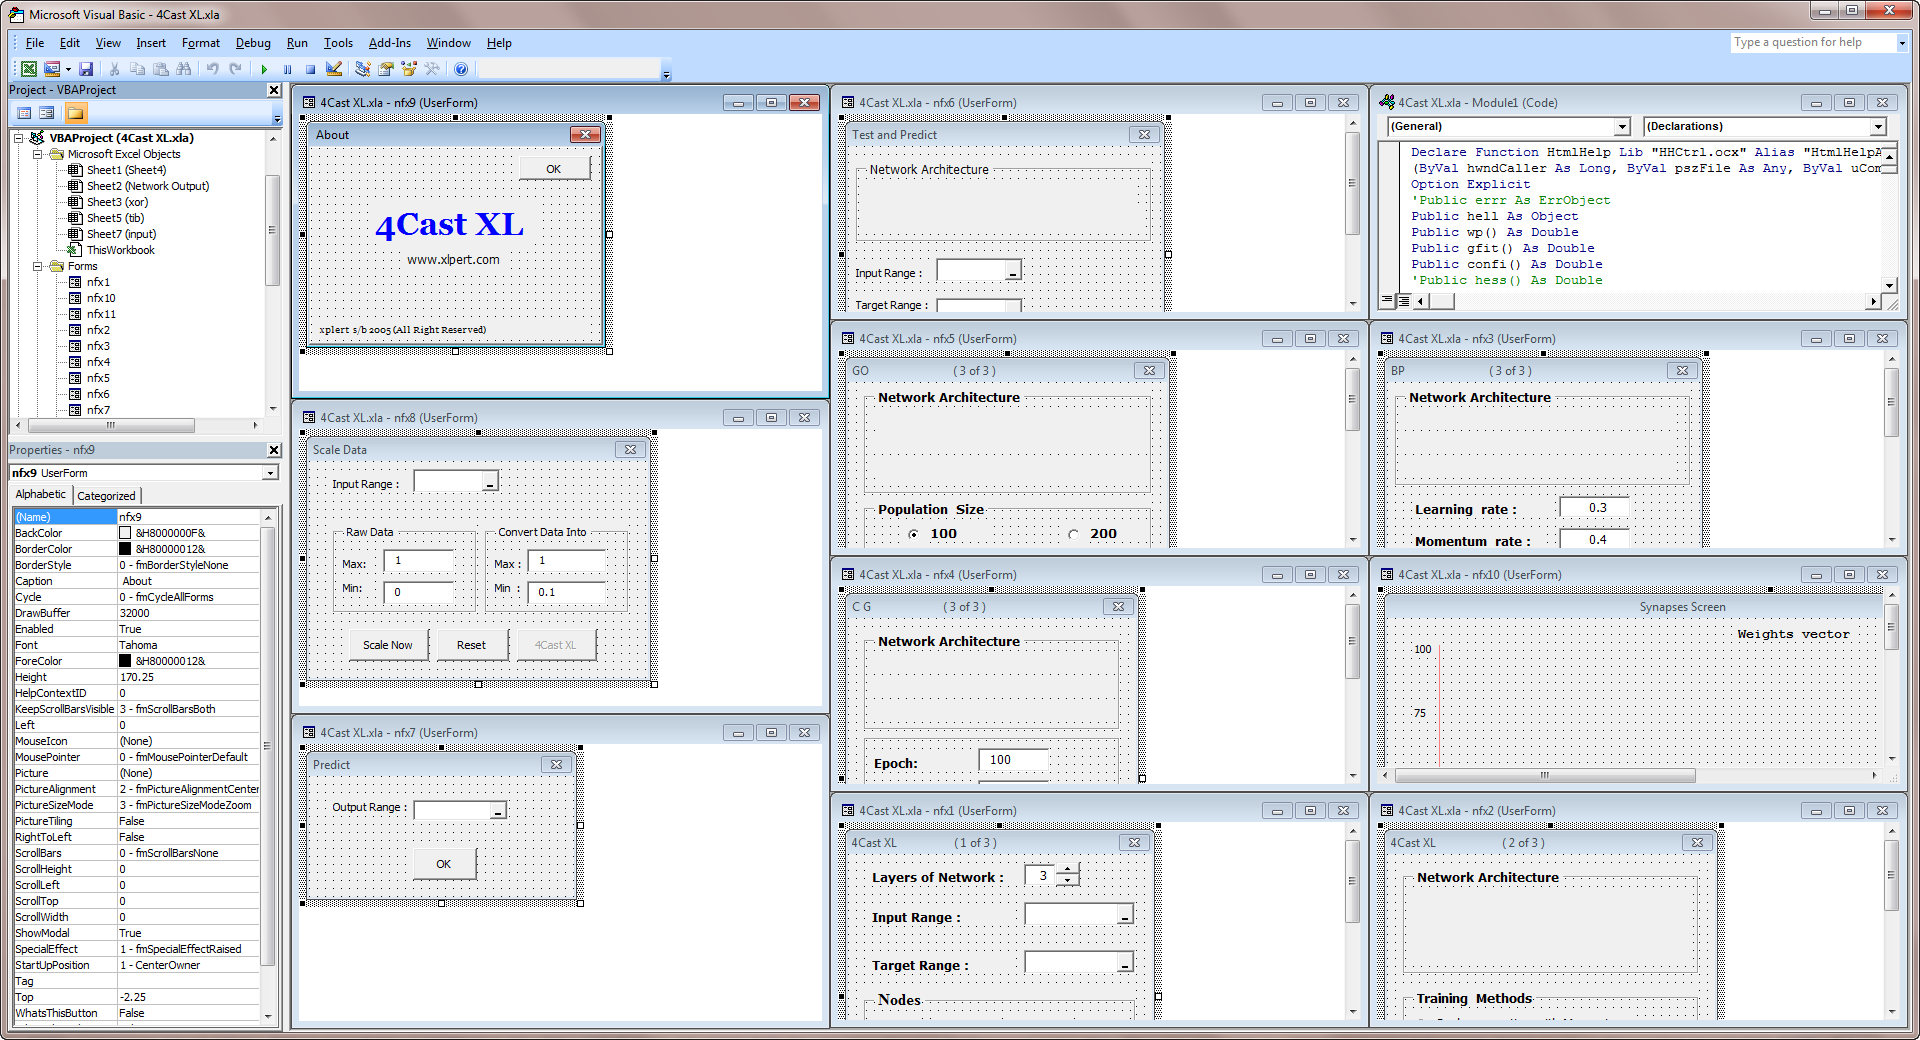Image resolution: width=1920 pixels, height=1040 pixels.
Task: Close the Project - VBAProject panel
Action: [x=274, y=90]
